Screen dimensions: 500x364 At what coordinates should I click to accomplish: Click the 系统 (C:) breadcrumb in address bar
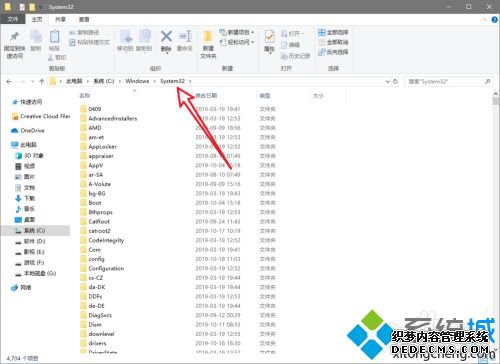tap(104, 81)
